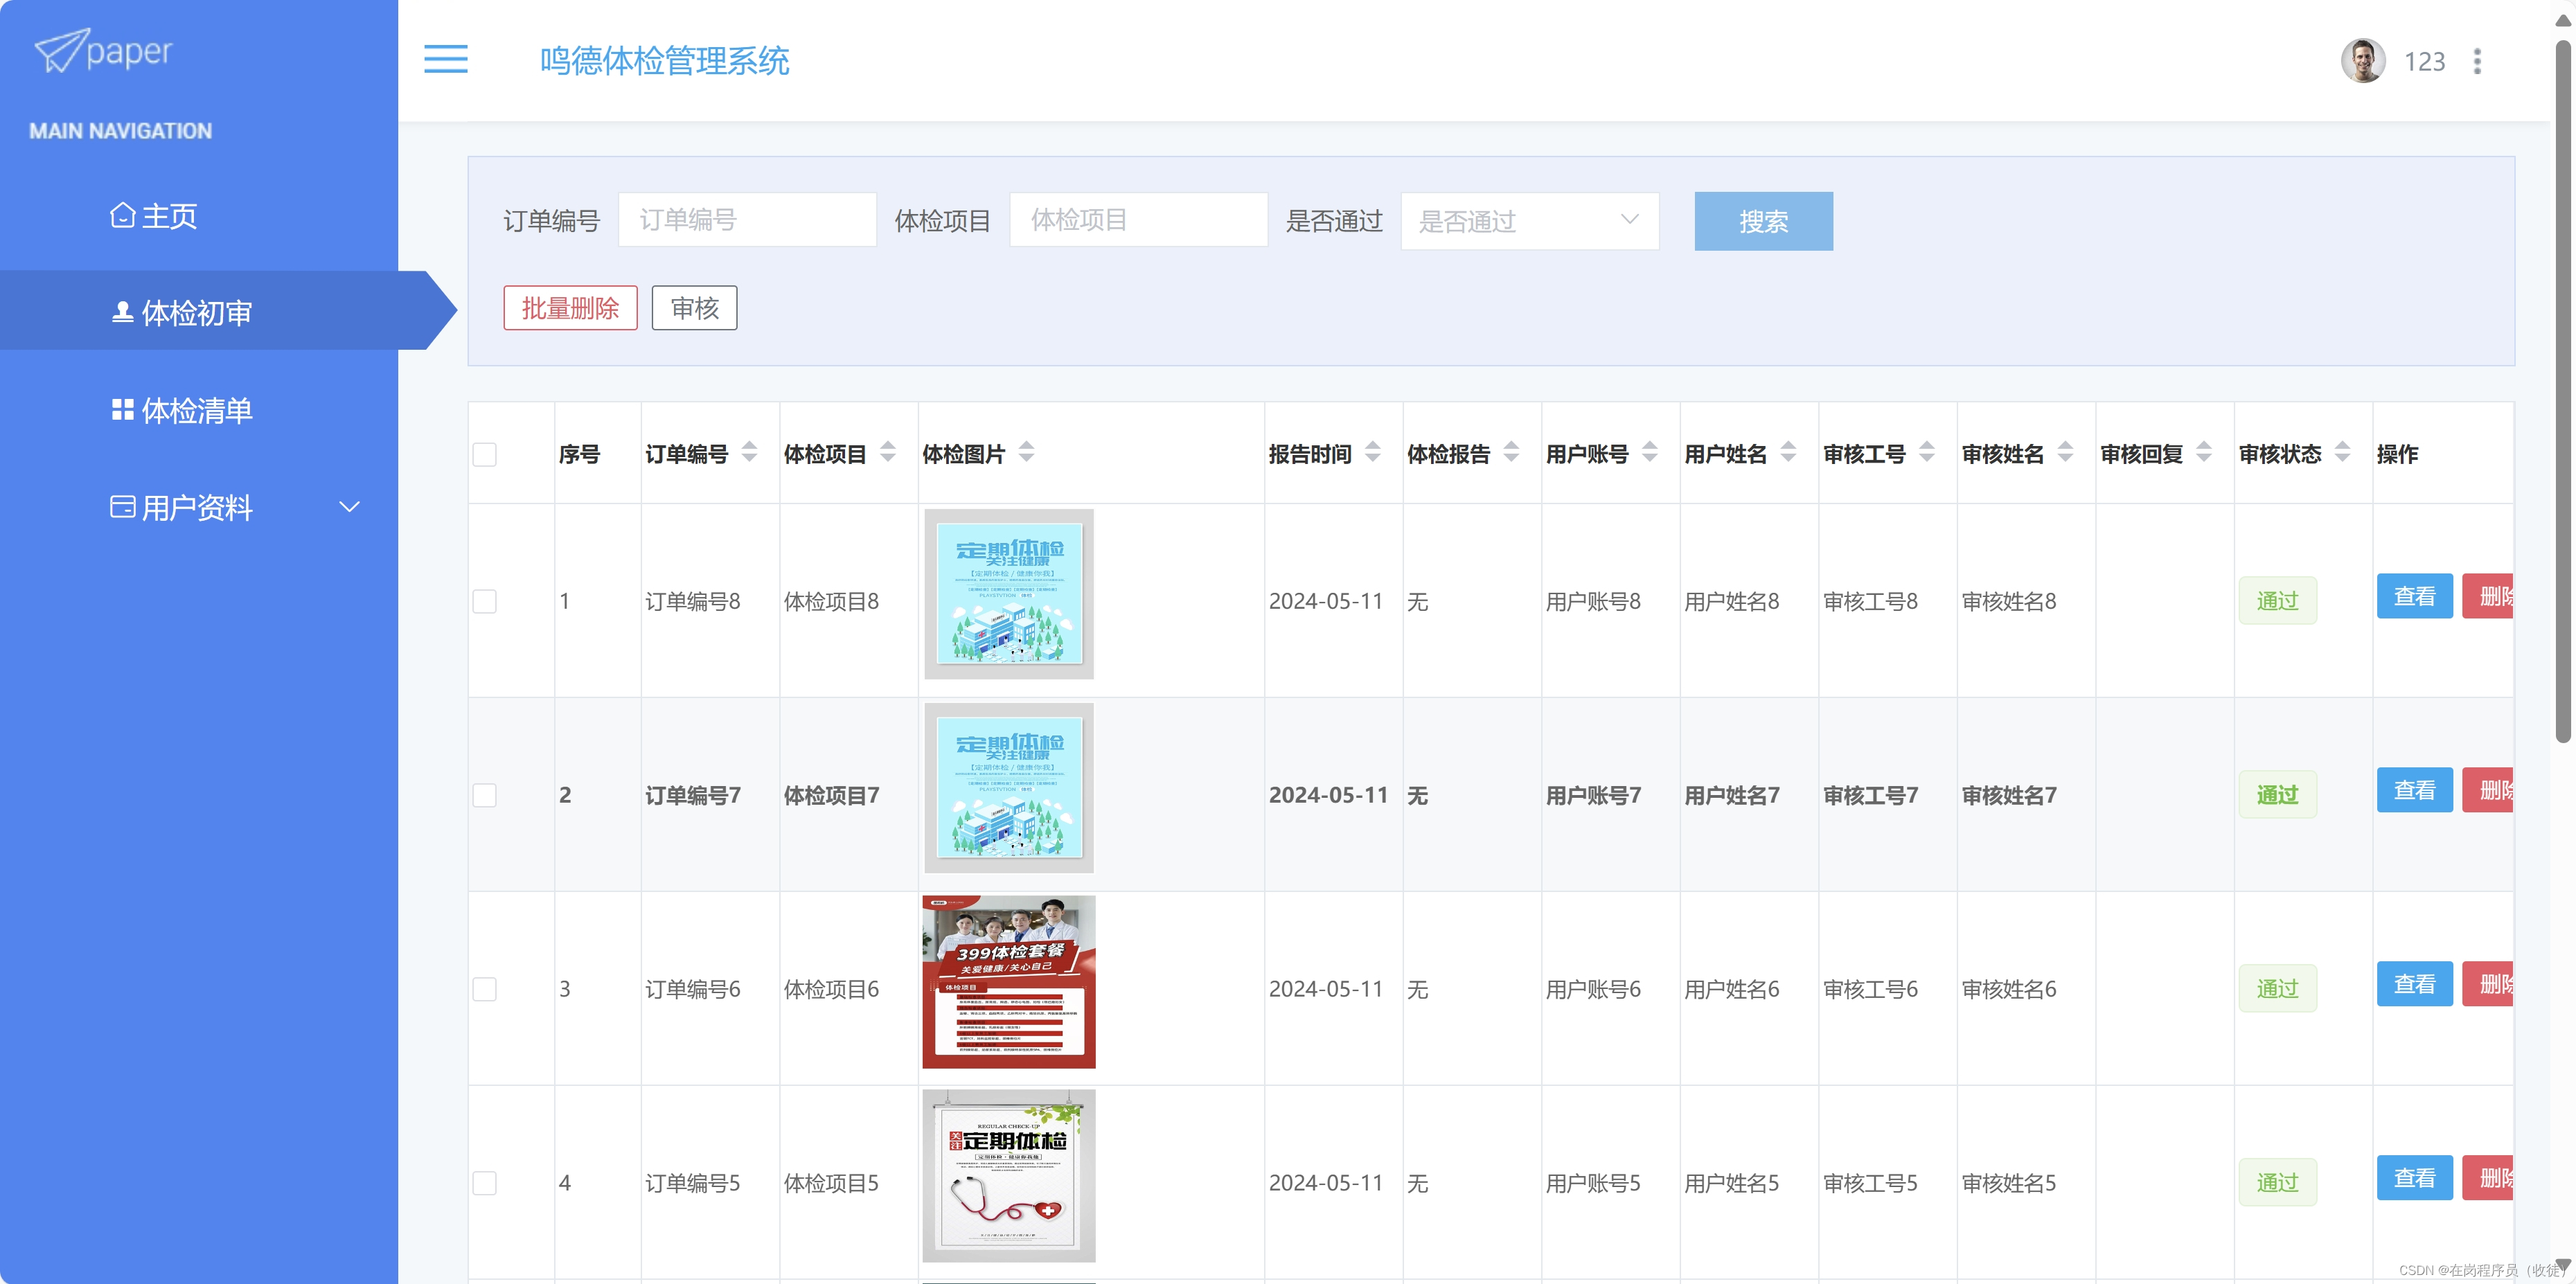Click the 批量删除 button
Image resolution: width=2576 pixels, height=1284 pixels.
pyautogui.click(x=570, y=308)
